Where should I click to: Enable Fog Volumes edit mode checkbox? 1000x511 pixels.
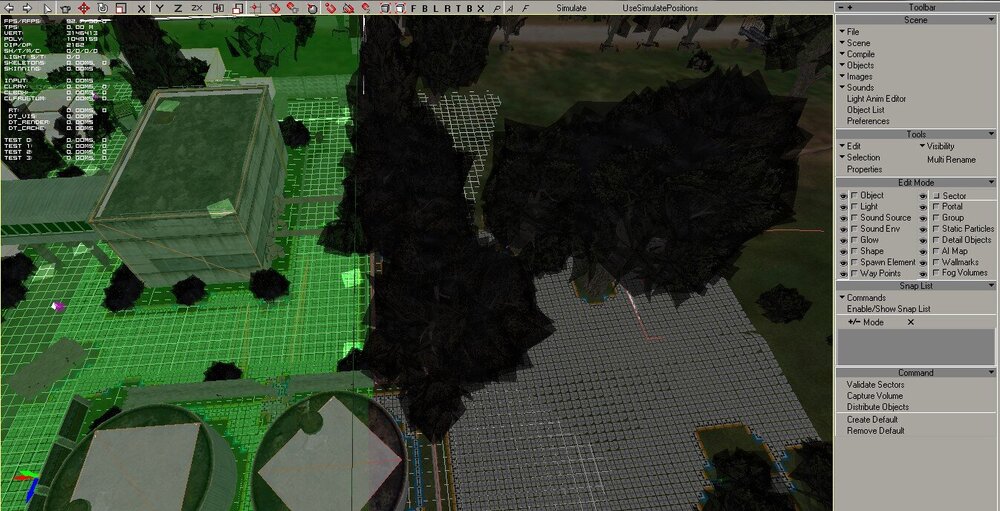pyautogui.click(x=936, y=273)
